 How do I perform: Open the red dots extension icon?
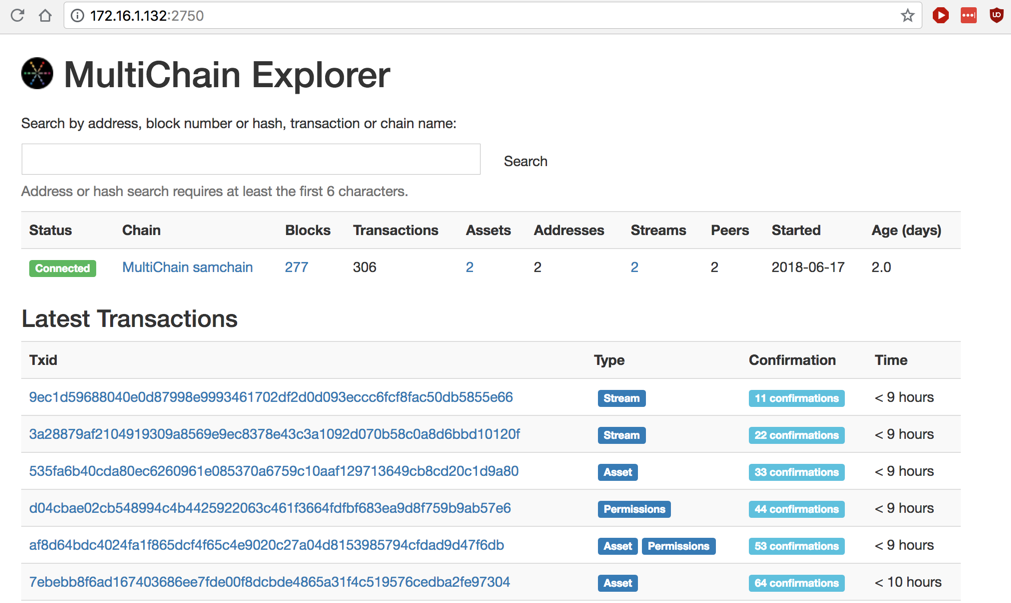968,16
